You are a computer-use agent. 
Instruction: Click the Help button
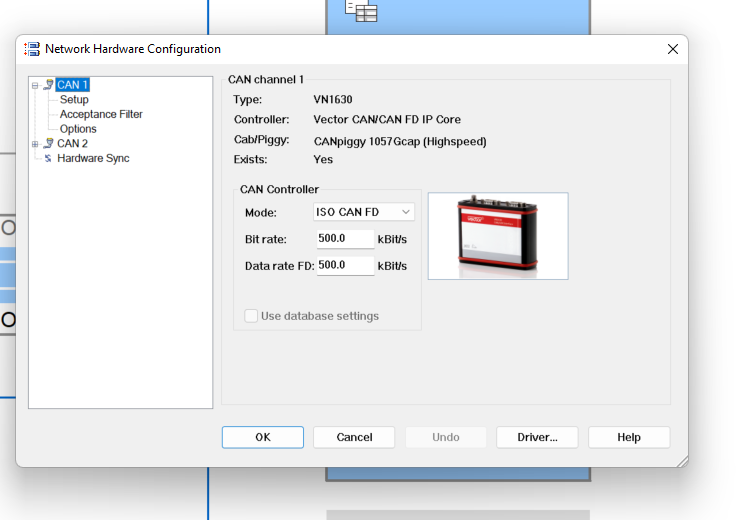tap(629, 437)
